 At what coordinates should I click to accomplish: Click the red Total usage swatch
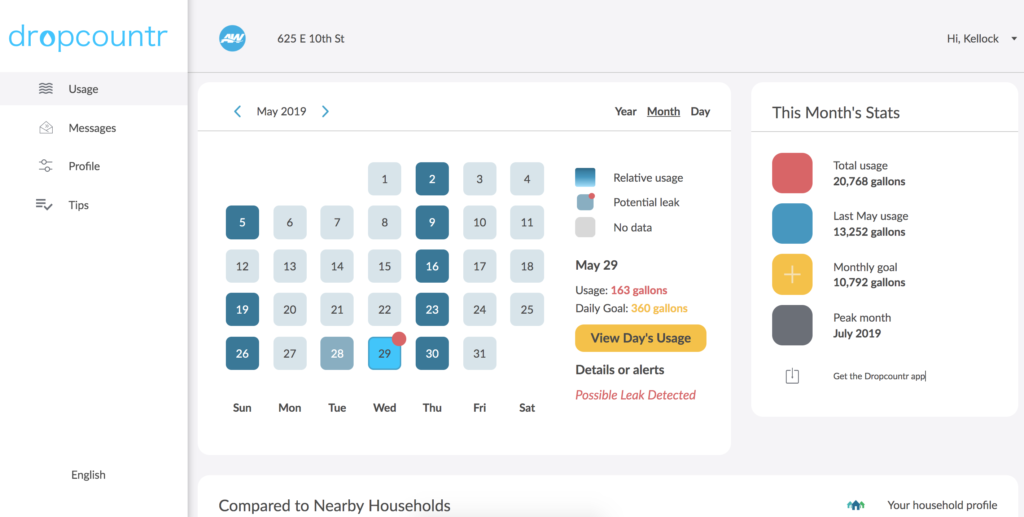pos(792,173)
